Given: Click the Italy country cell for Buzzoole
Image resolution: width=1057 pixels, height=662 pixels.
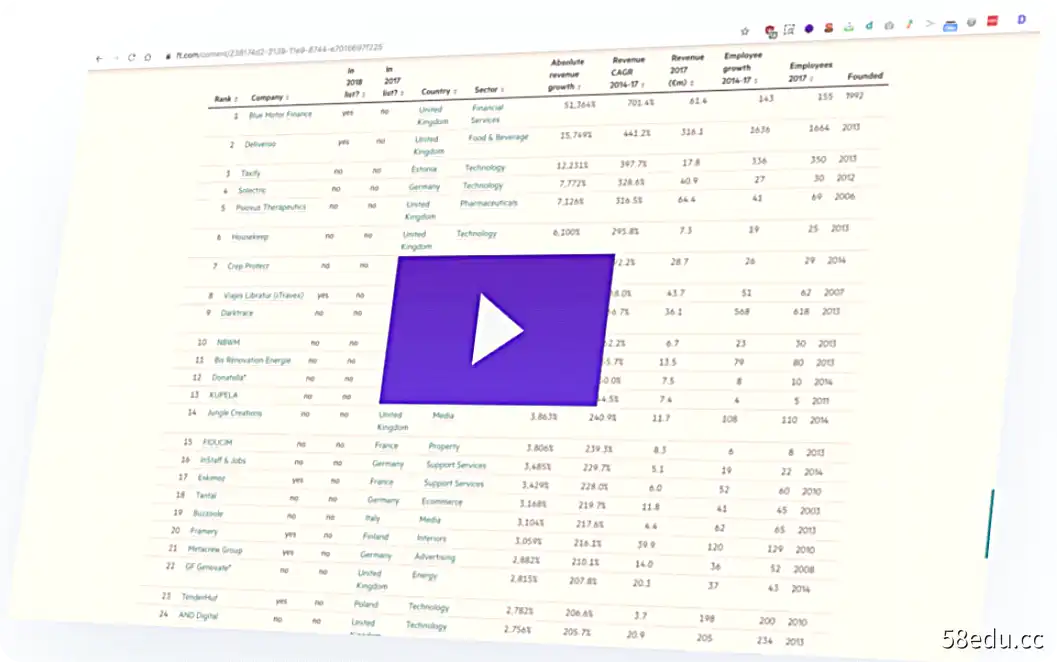Looking at the screenshot, I should point(373,518).
